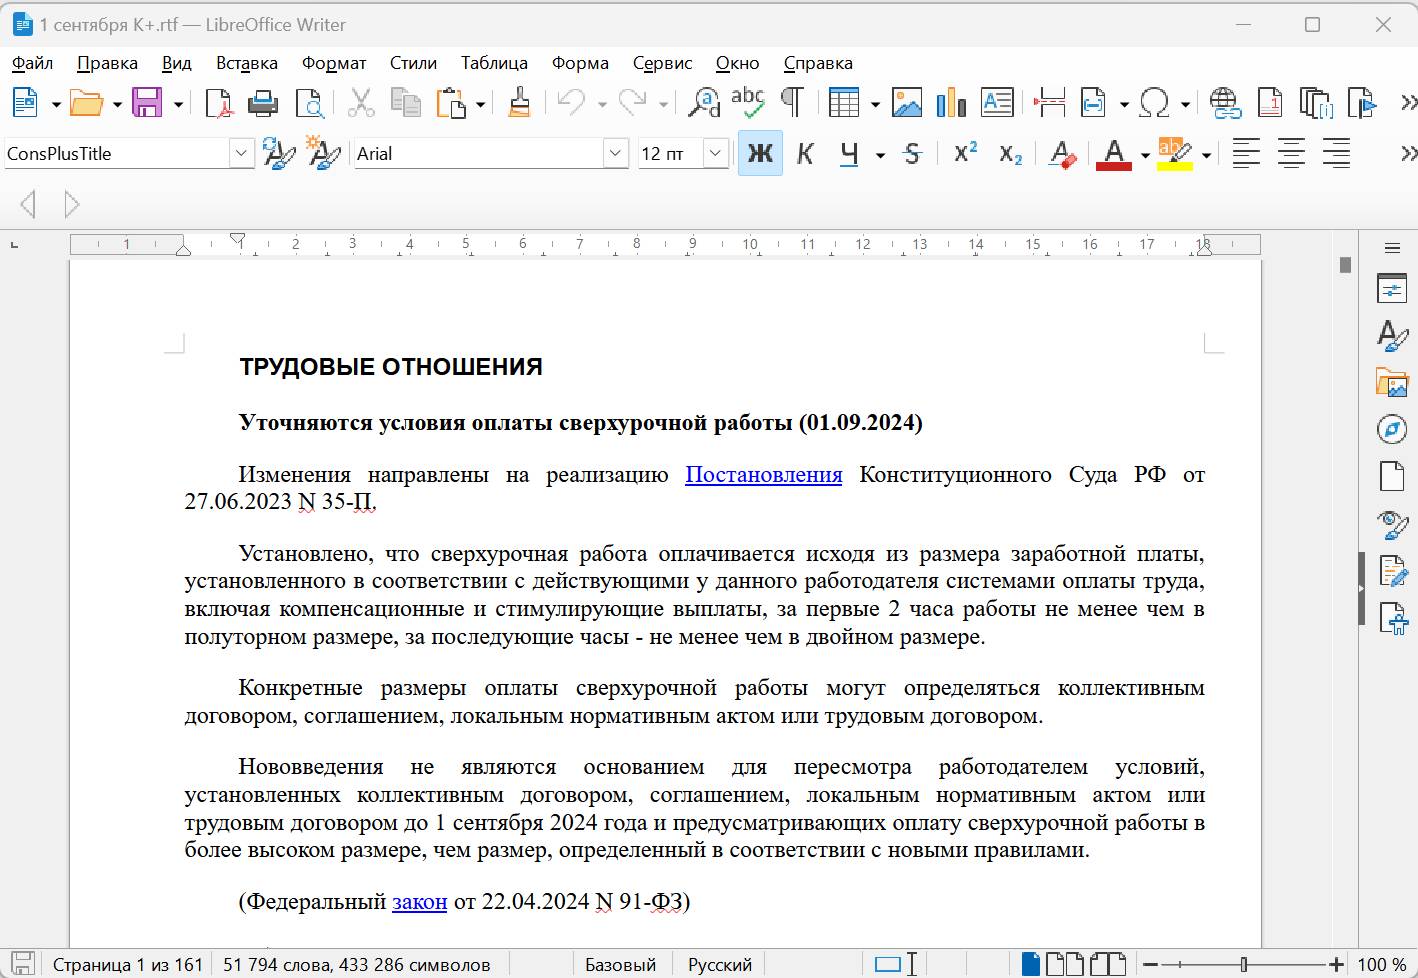Click the Базовый page style field

tap(620, 965)
